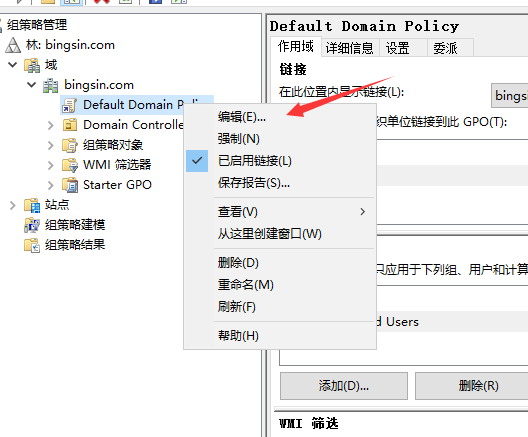Click the 域 domains folder icon

[32, 65]
